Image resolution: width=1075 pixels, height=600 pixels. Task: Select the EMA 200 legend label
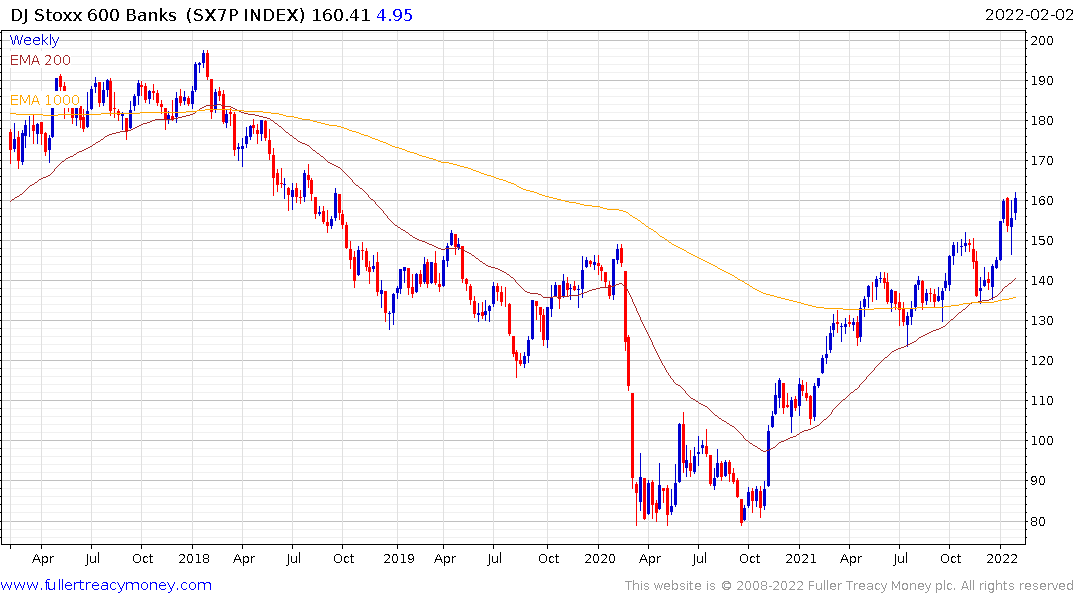[40, 60]
